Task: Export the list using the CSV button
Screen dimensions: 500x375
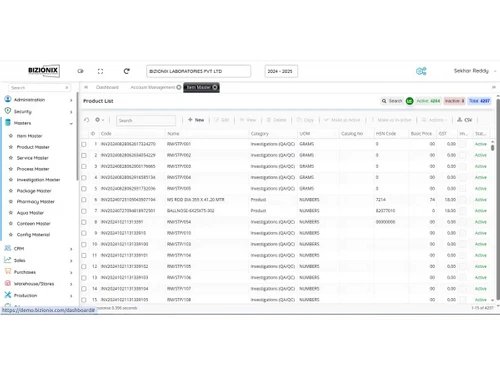Action: point(464,120)
